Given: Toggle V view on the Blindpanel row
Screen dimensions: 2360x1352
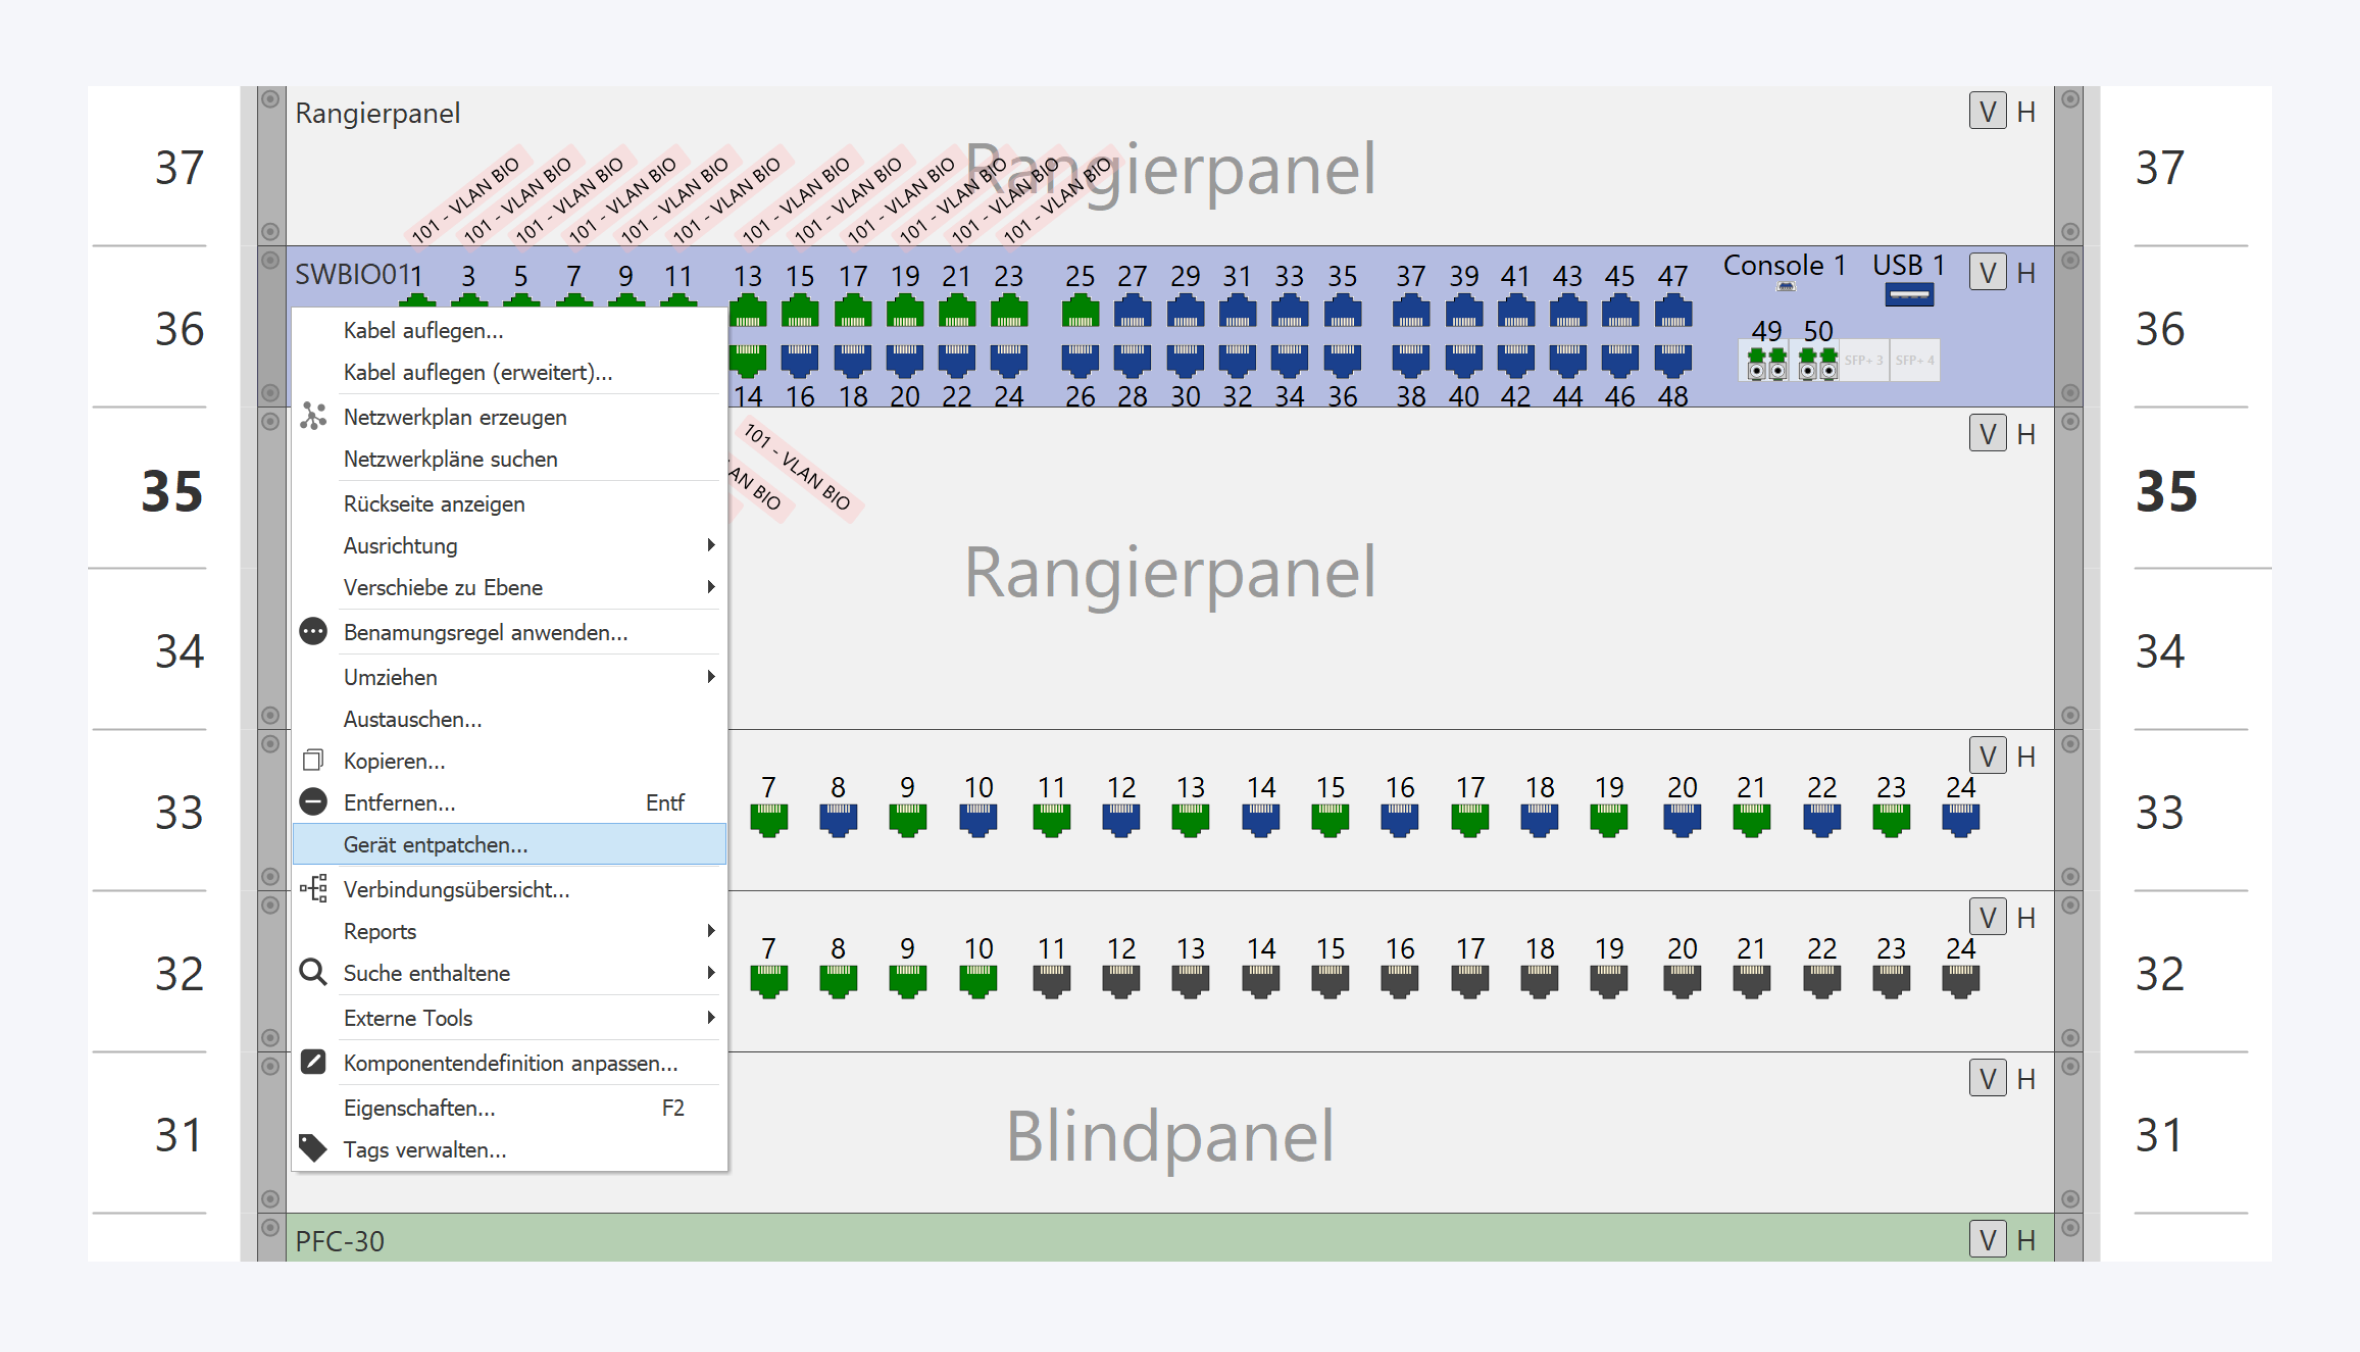Looking at the screenshot, I should pos(1988,1077).
